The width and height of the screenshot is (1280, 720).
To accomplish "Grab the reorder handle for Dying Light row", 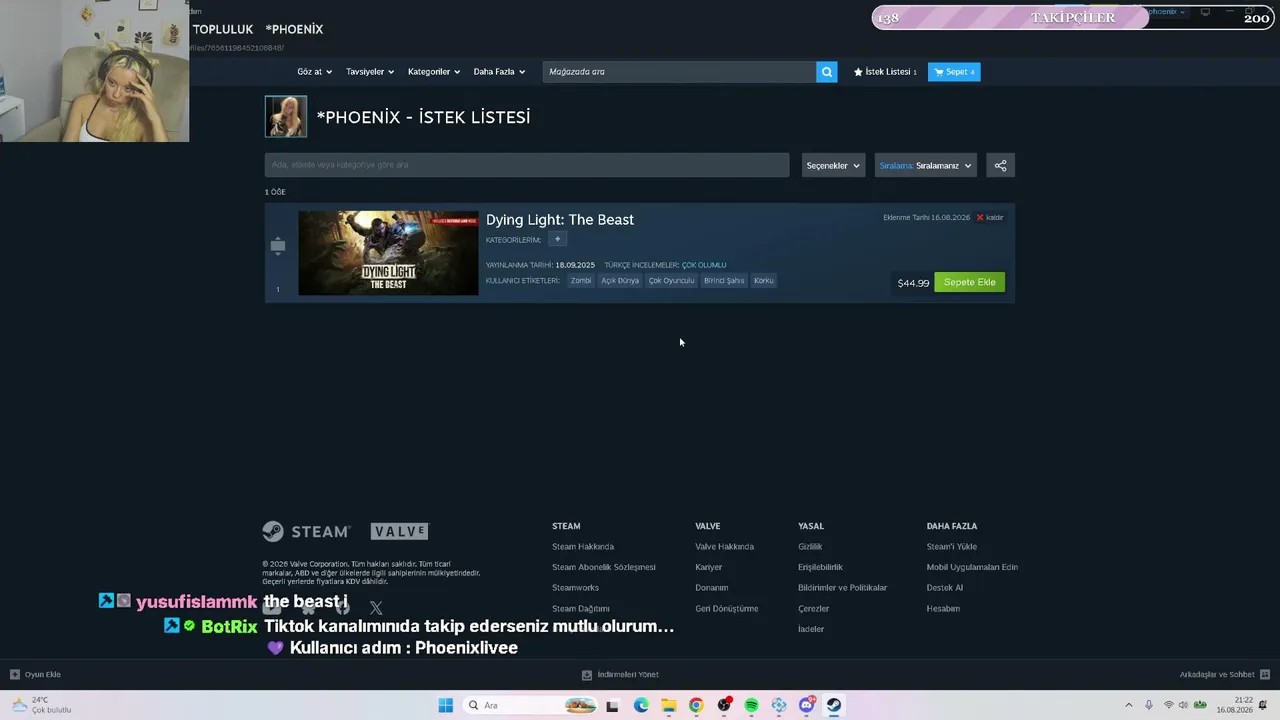I will 278,246.
